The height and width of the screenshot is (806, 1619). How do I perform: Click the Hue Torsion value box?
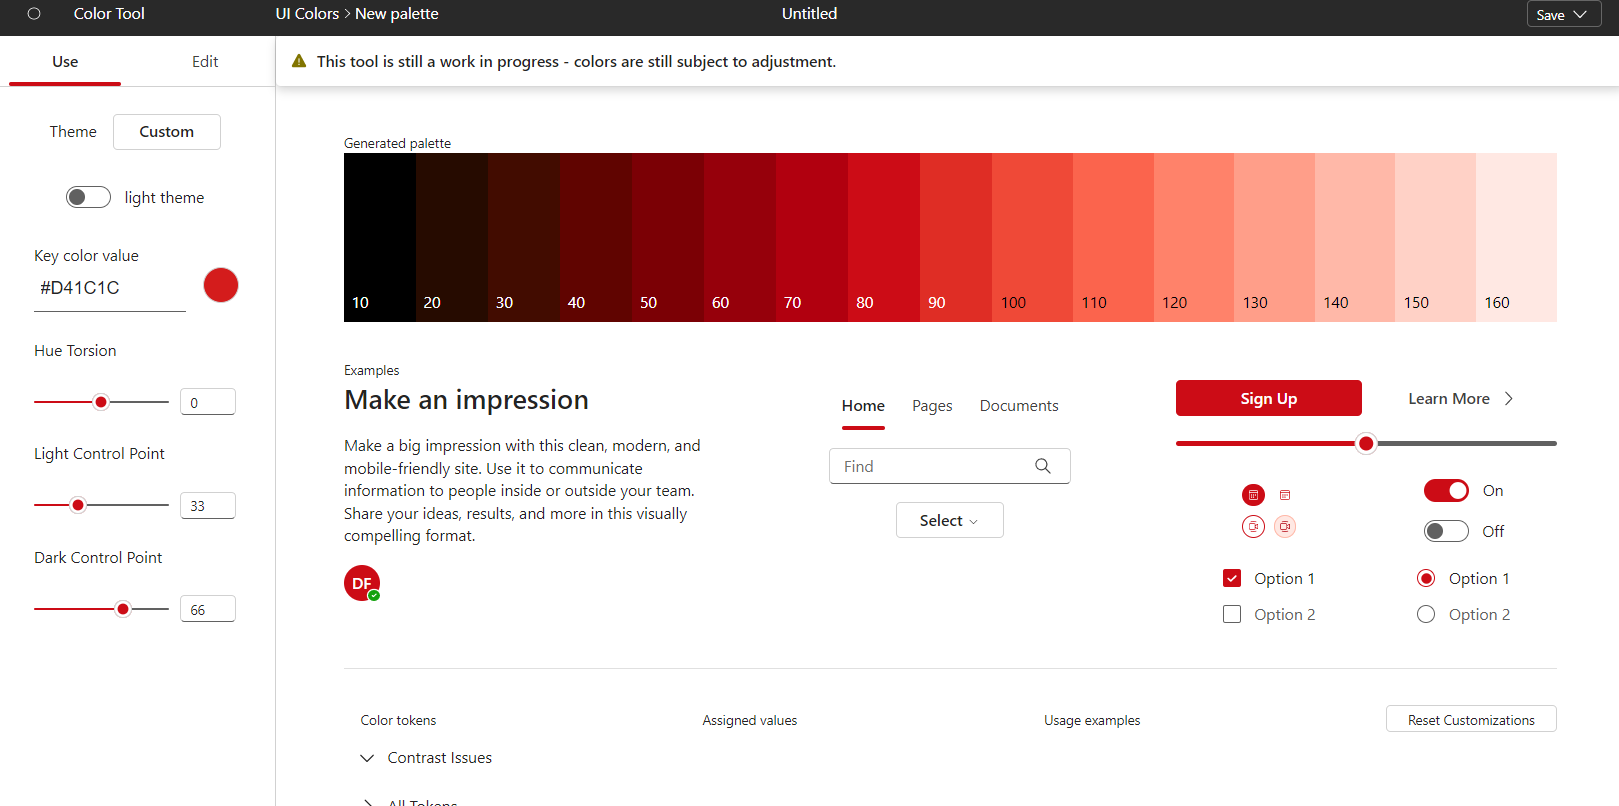pos(208,402)
